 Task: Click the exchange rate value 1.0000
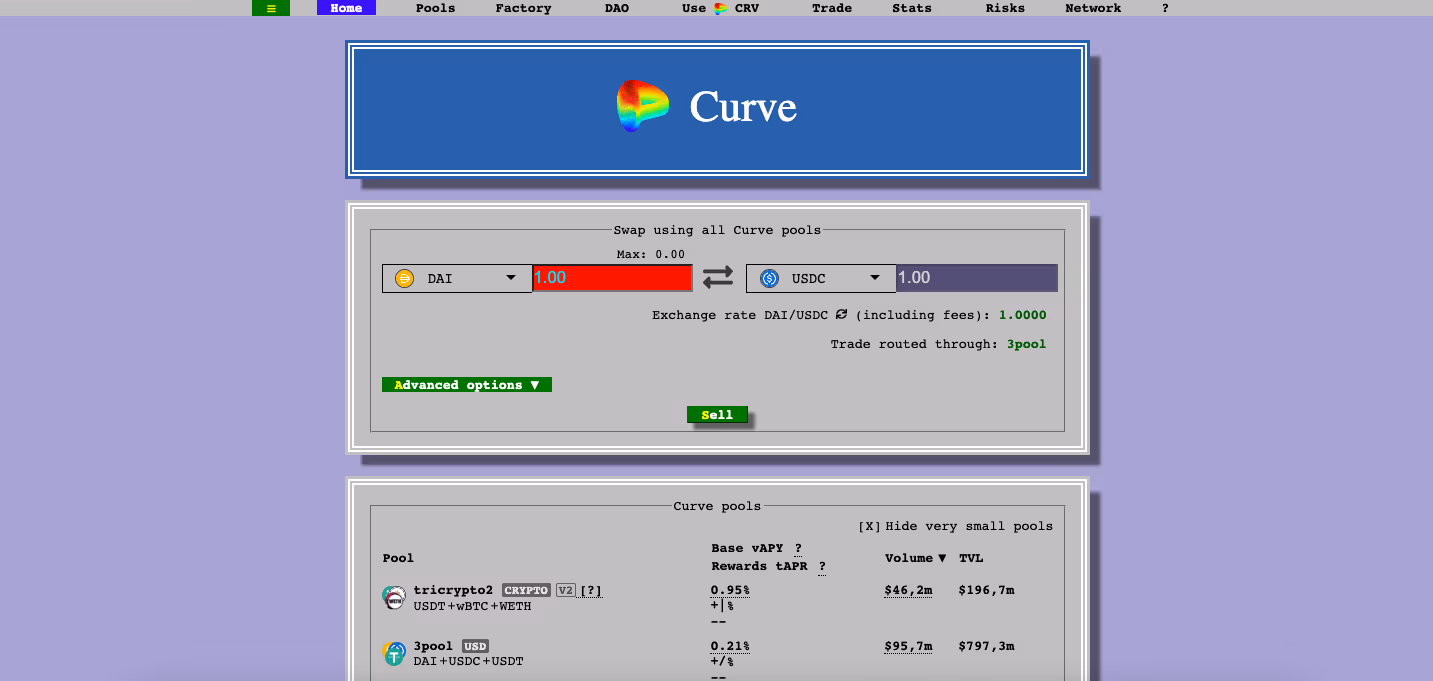pos(1023,315)
